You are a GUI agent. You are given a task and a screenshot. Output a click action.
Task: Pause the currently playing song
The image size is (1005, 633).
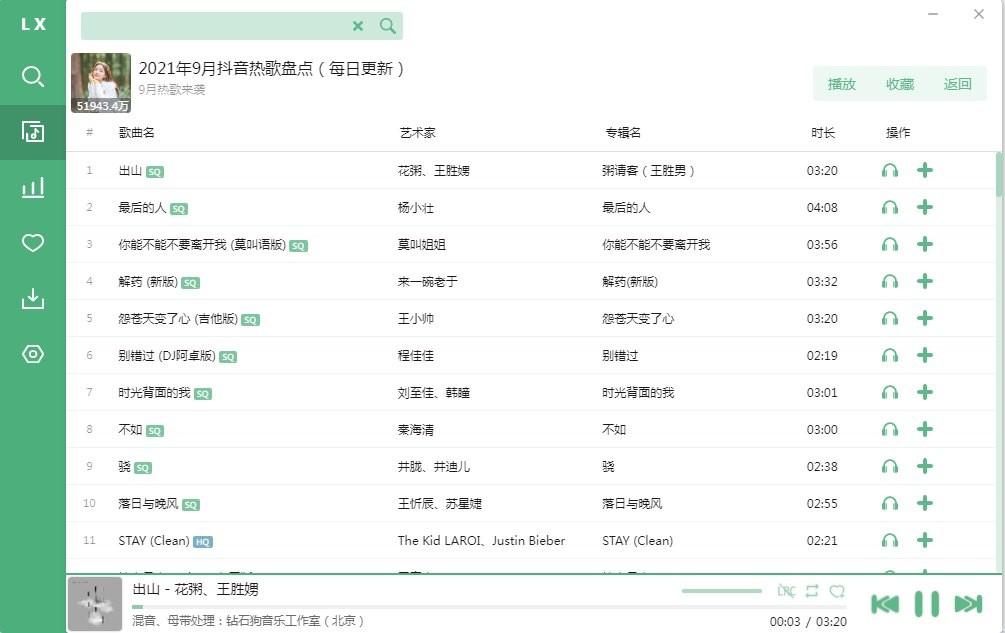[927, 604]
